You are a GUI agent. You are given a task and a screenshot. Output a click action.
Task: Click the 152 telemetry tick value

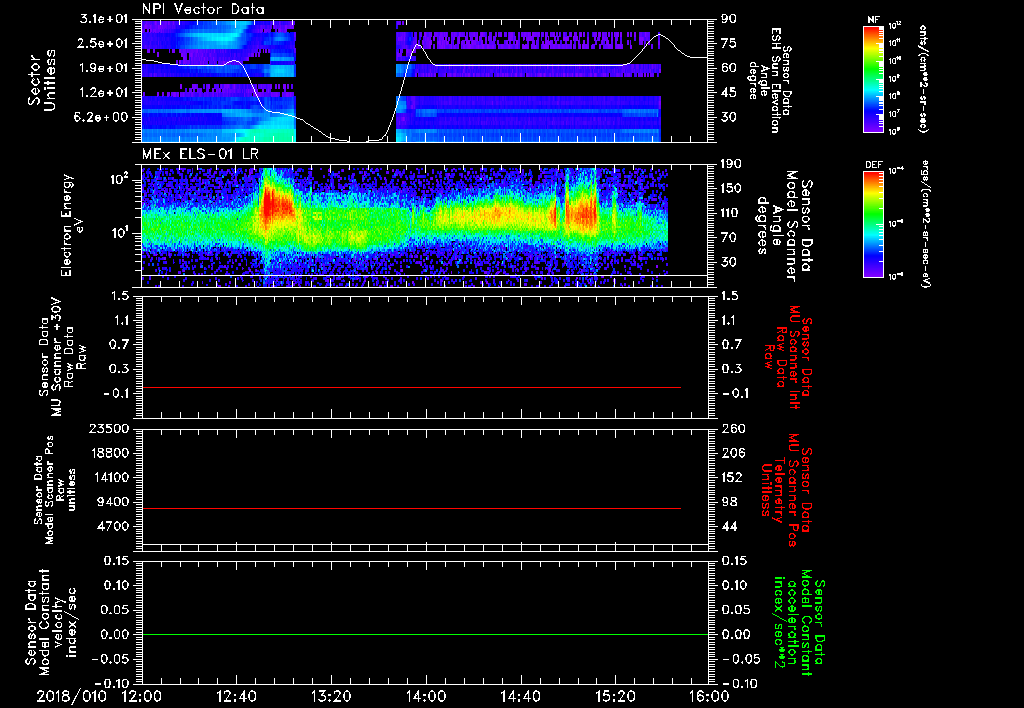733,477
